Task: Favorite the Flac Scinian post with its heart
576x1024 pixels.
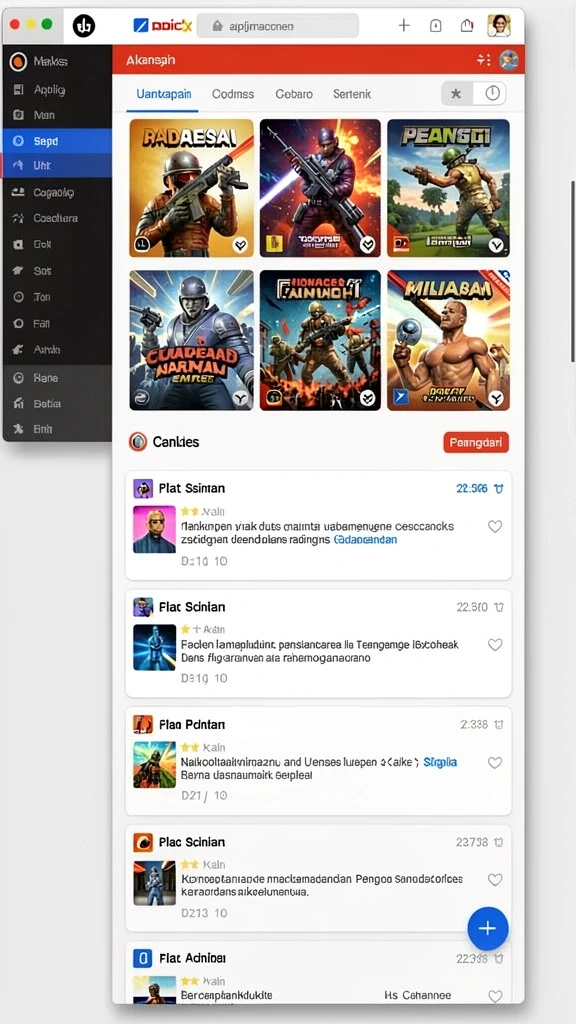Action: [x=495, y=645]
